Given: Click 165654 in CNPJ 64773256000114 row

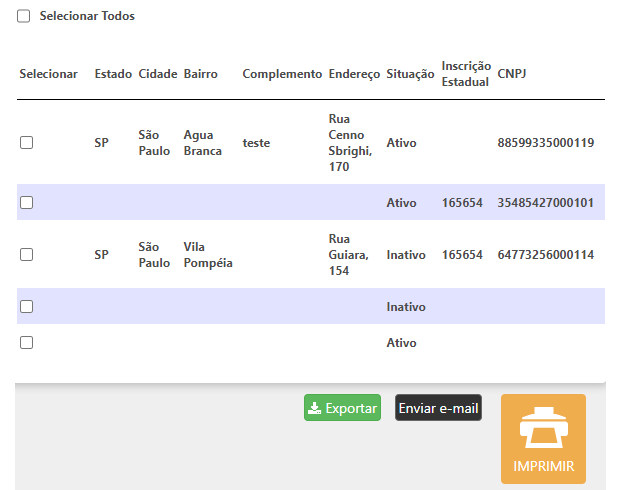Looking at the screenshot, I should (x=462, y=255).
